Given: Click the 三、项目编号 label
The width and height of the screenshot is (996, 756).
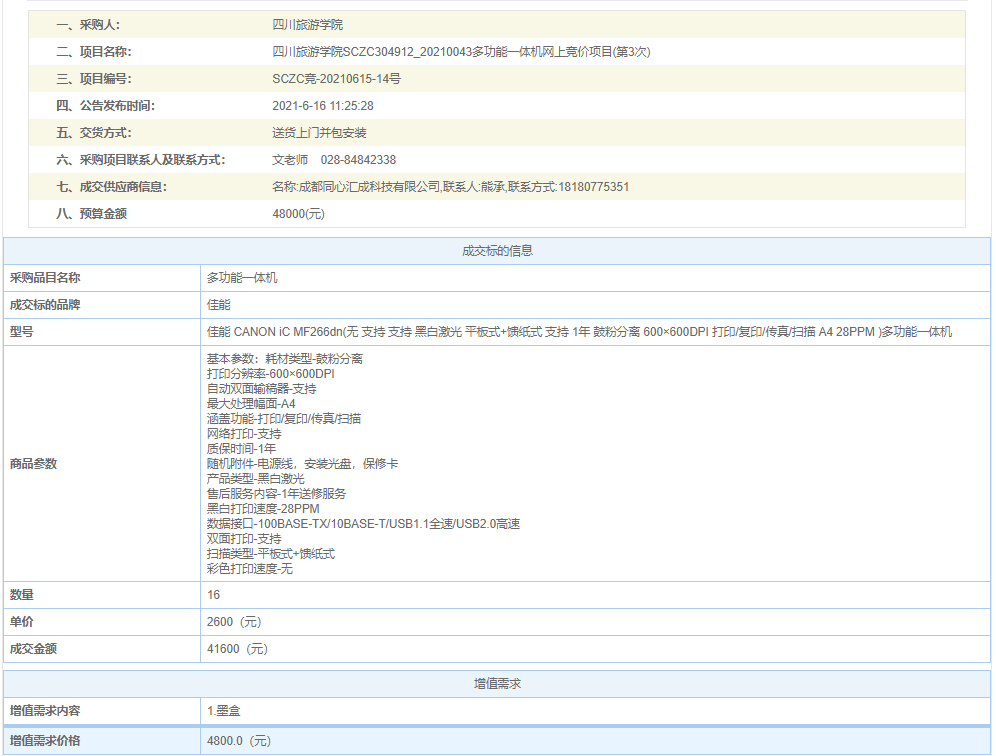Looking at the screenshot, I should click(x=94, y=79).
